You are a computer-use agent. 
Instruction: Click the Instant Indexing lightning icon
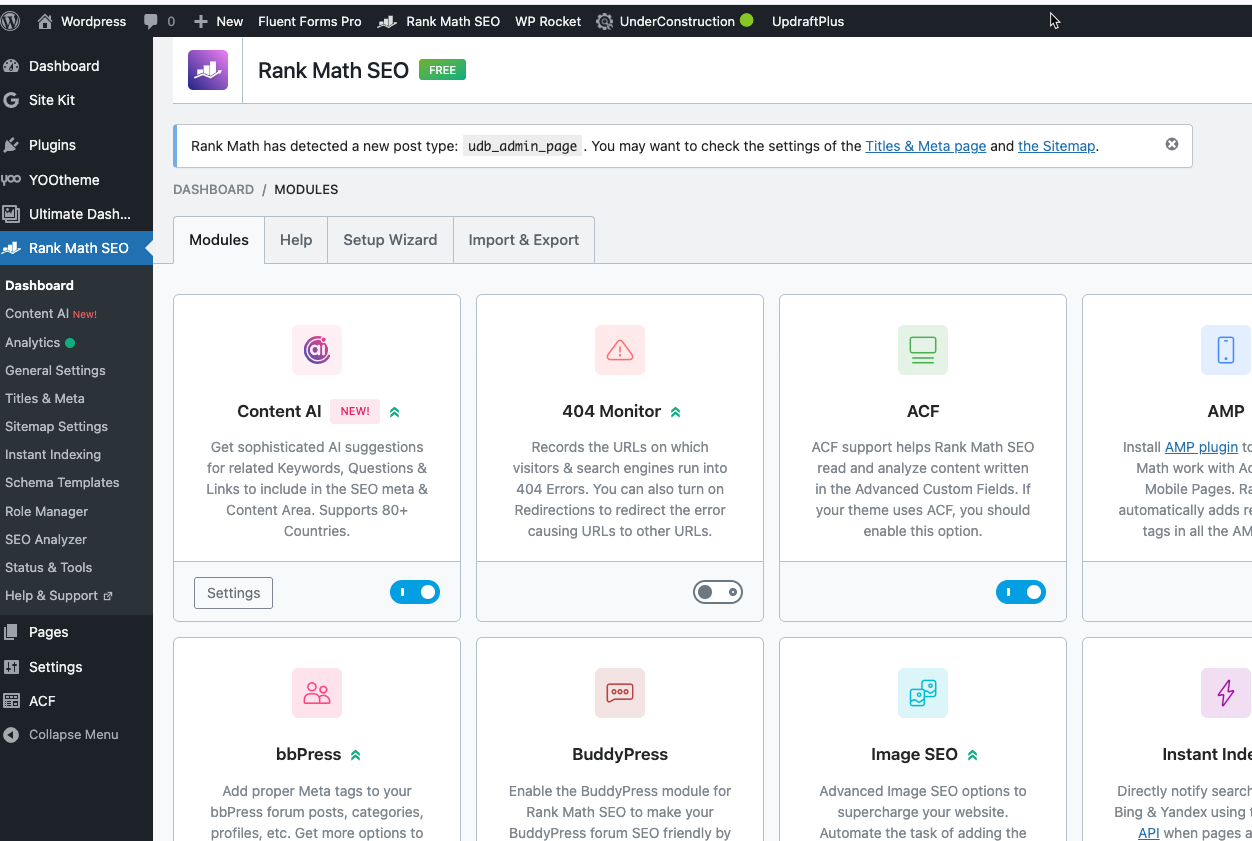coord(1226,693)
